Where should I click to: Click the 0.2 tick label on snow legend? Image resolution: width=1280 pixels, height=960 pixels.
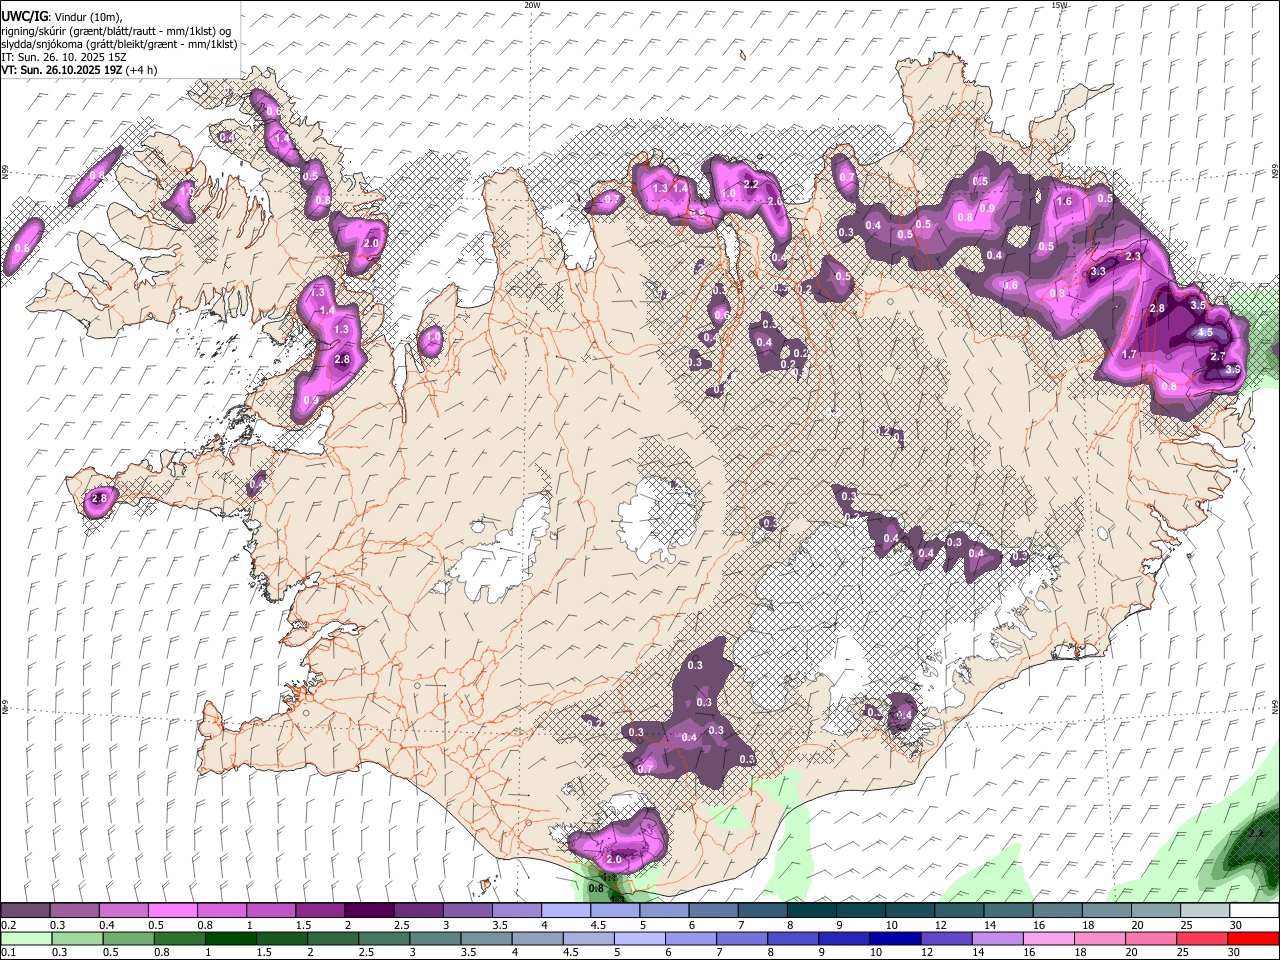[8, 925]
